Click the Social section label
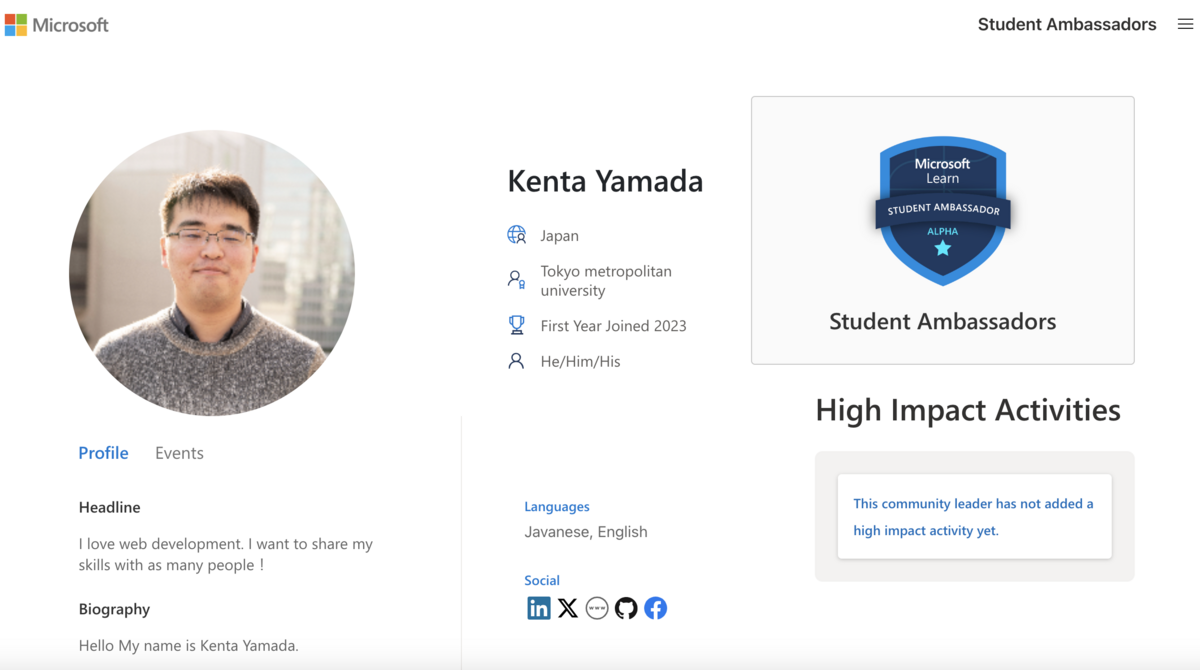Screen dimensions: 1200x670 tap(542, 580)
